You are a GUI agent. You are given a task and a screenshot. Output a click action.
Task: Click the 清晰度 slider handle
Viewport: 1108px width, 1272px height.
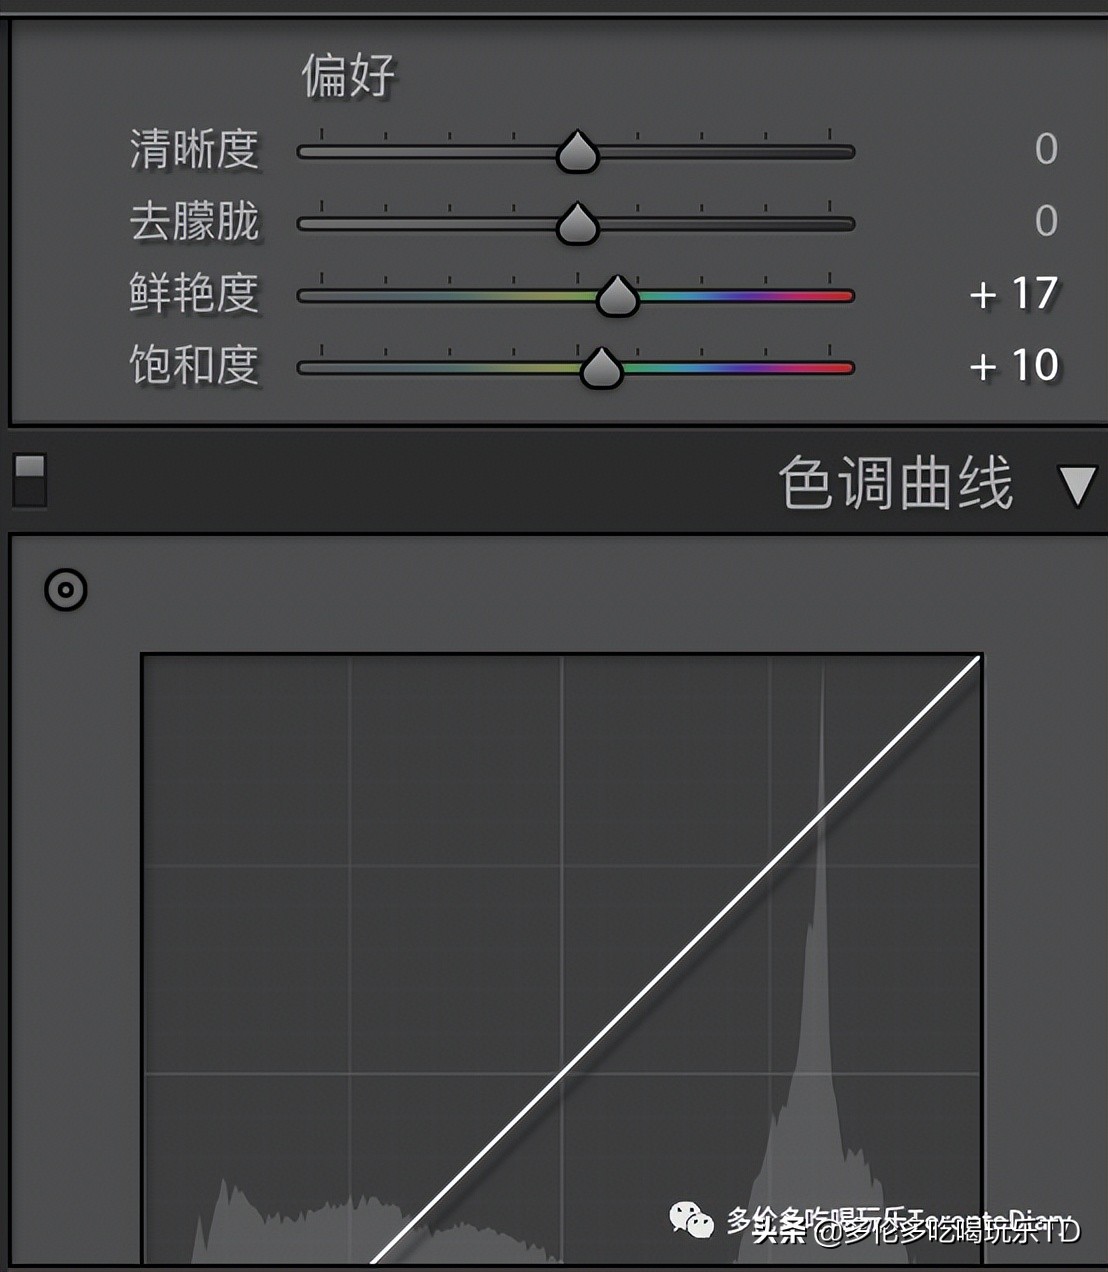click(577, 152)
